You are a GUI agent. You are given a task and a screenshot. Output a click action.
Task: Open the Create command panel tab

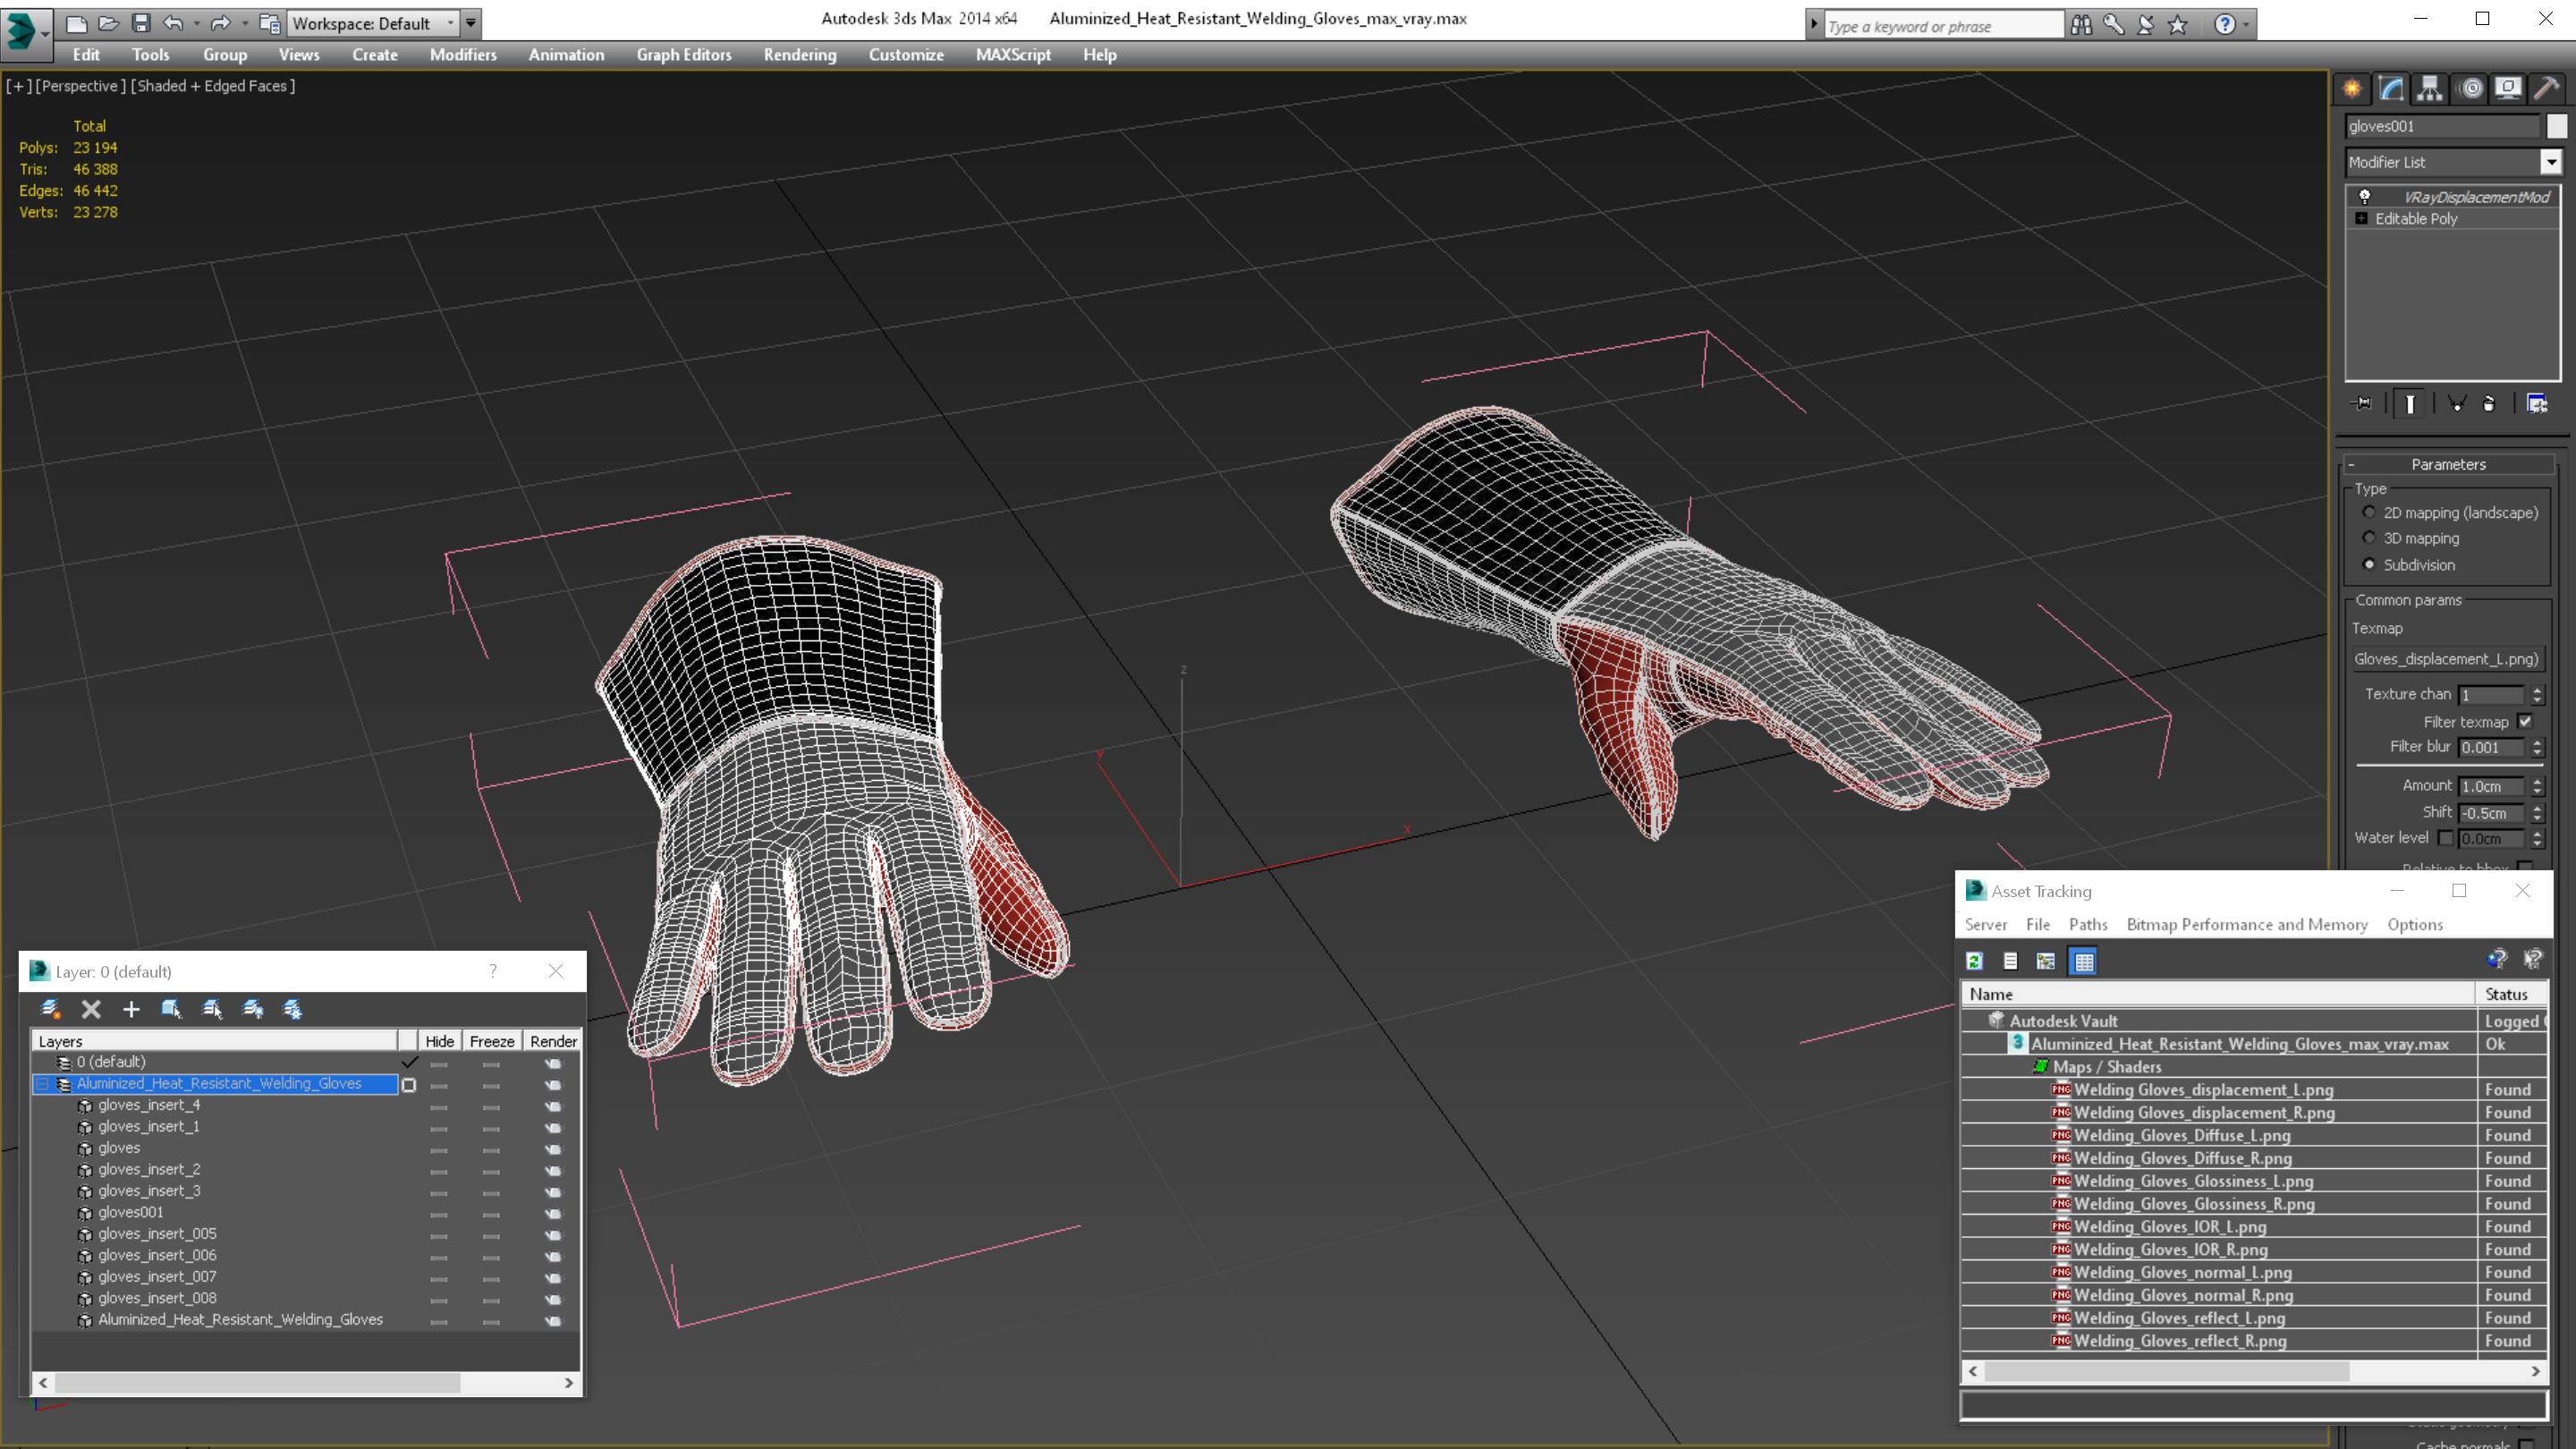coord(2352,89)
